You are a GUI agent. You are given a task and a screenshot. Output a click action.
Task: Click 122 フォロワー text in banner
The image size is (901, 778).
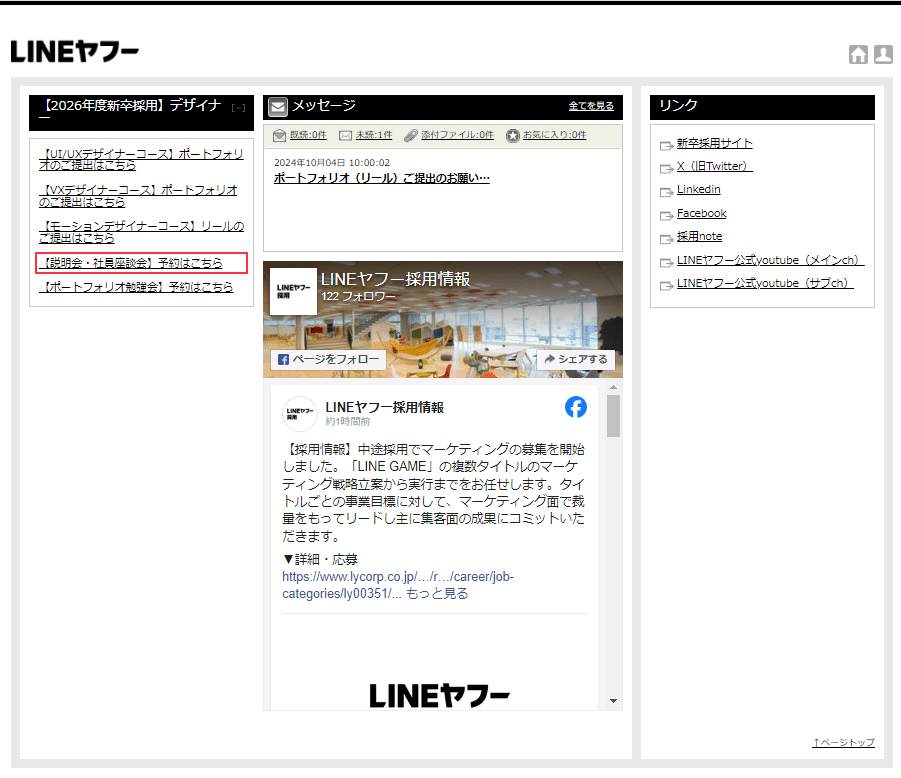pos(358,296)
